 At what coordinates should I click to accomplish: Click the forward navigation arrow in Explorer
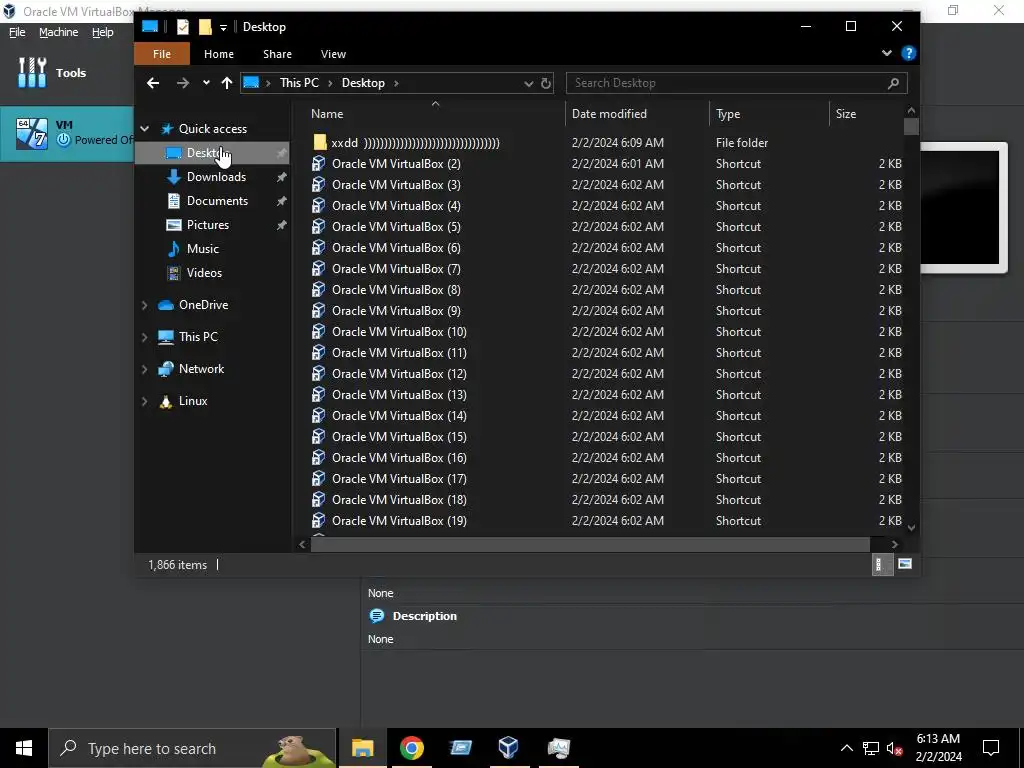click(183, 83)
